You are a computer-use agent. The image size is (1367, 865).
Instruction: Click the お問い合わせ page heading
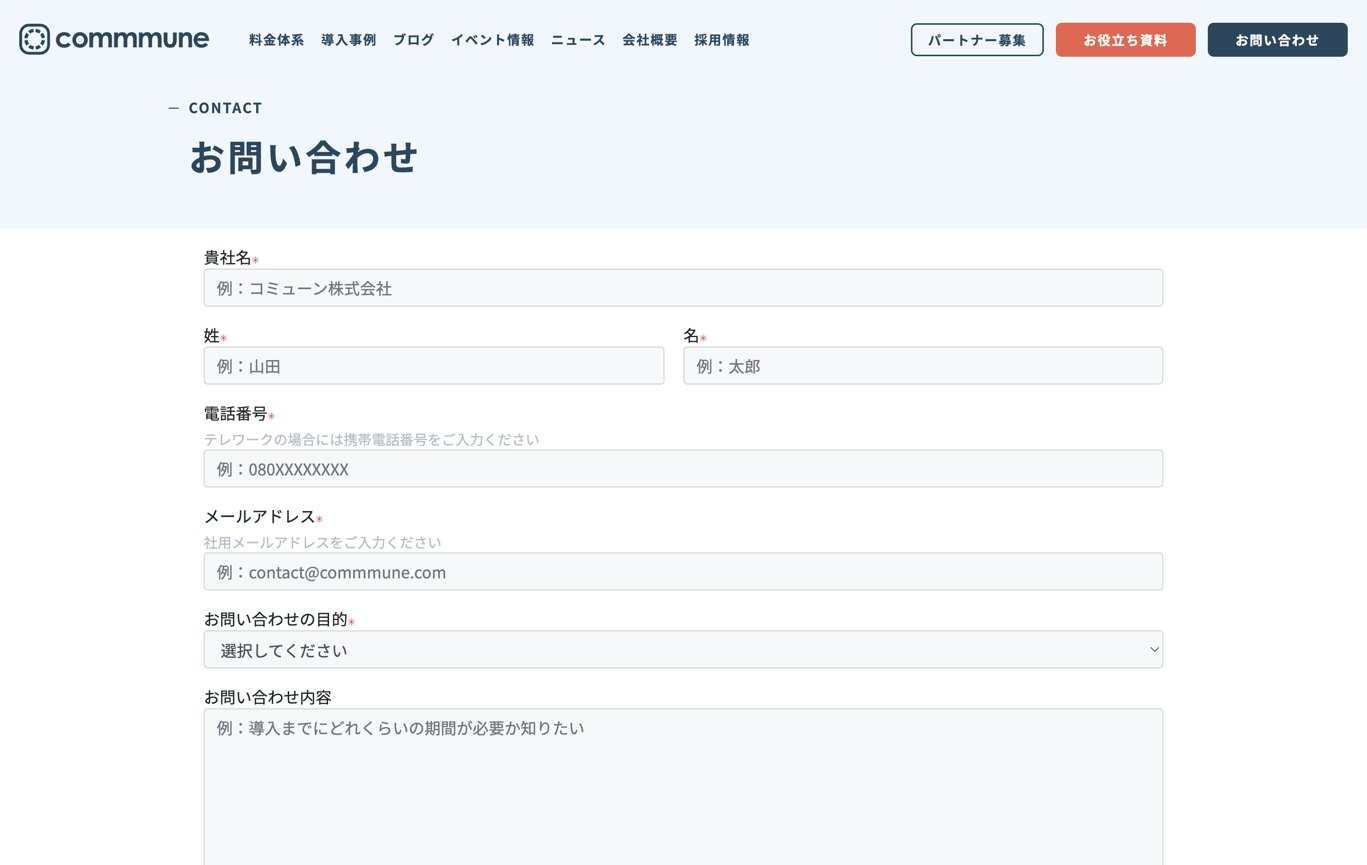point(303,157)
